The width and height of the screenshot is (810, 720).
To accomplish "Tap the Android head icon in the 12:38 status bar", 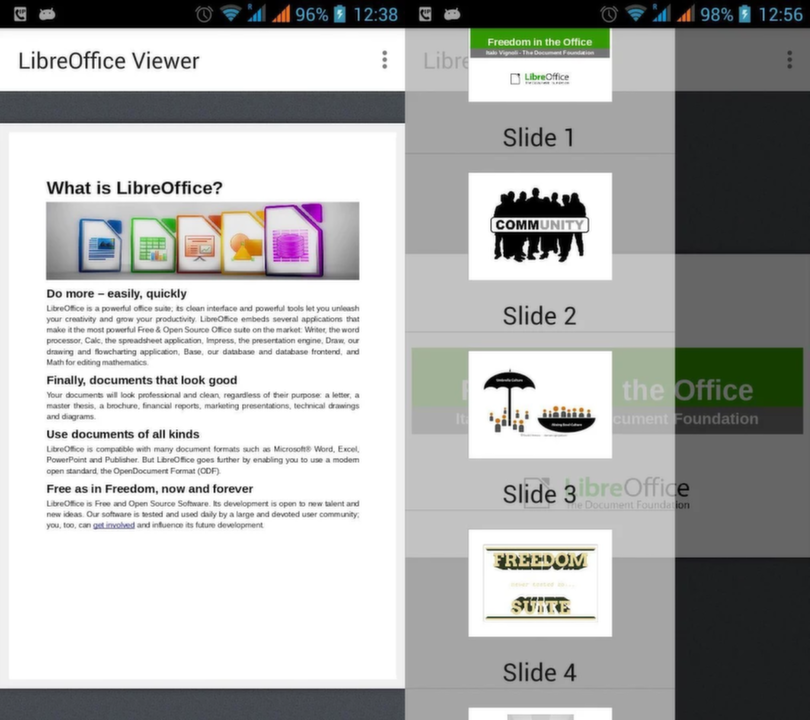I will tap(47, 14).
